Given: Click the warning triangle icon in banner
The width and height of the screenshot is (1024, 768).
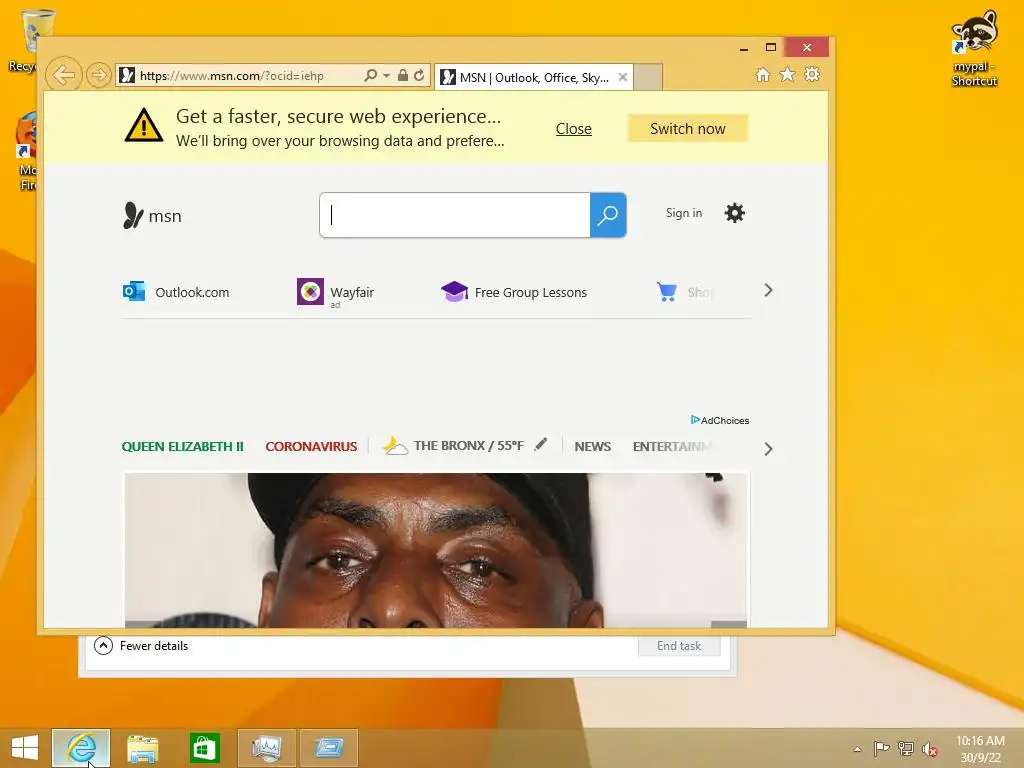Looking at the screenshot, I should (144, 125).
